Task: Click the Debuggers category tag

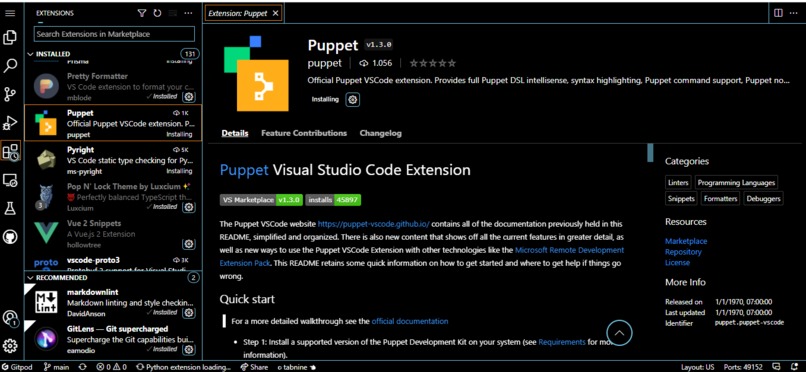Action: [x=763, y=198]
